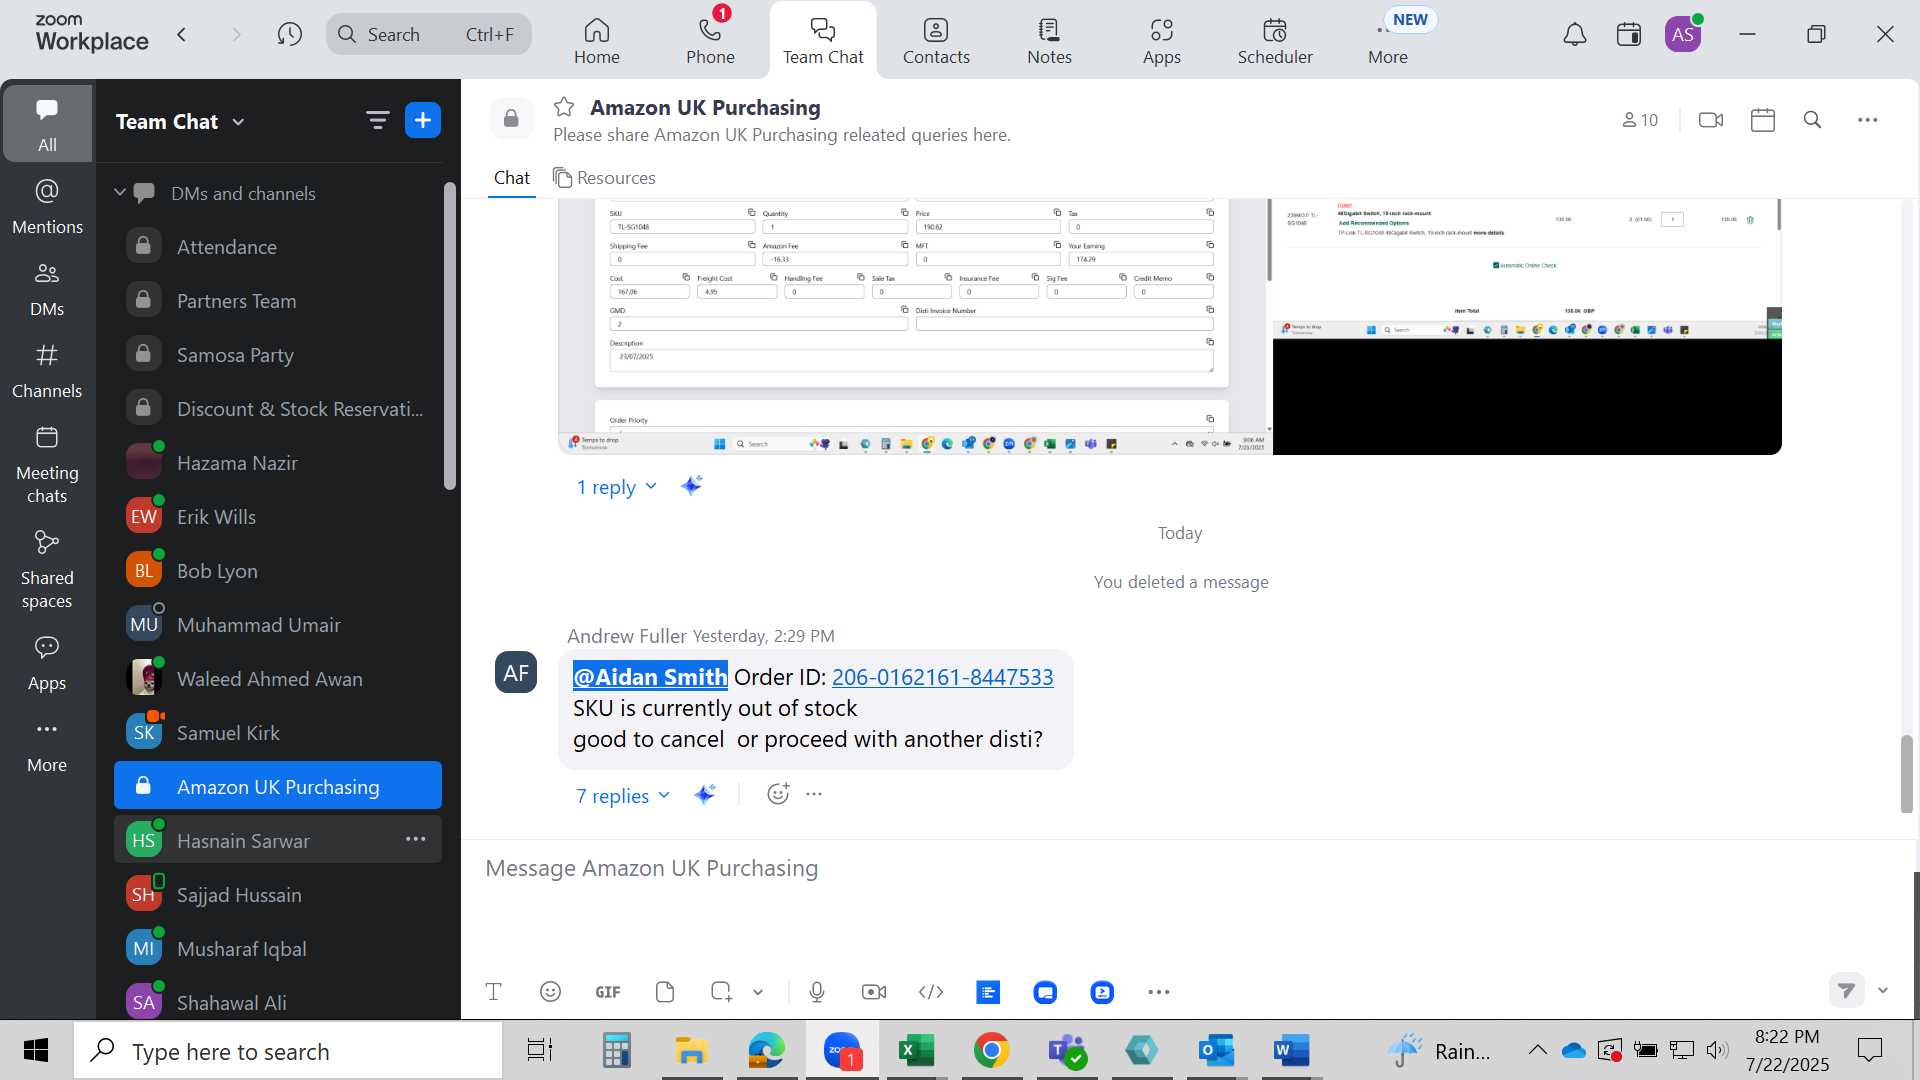1920x1080 pixels.
Task: Click the filter chats icon
Action: 377,121
